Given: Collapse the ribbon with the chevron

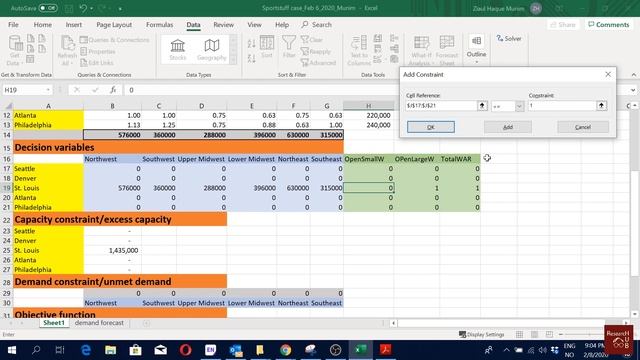Looking at the screenshot, I should (x=633, y=75).
